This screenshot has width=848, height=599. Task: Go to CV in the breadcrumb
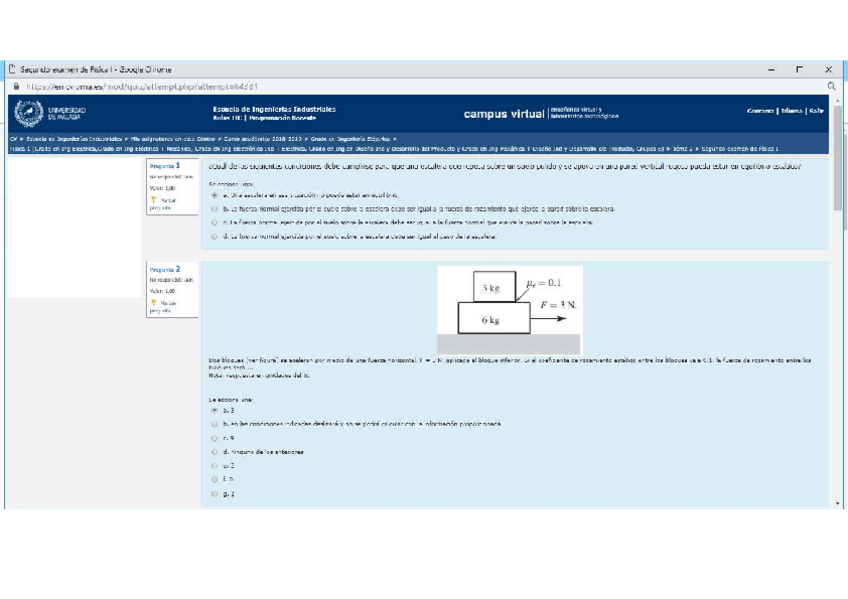click(x=14, y=139)
